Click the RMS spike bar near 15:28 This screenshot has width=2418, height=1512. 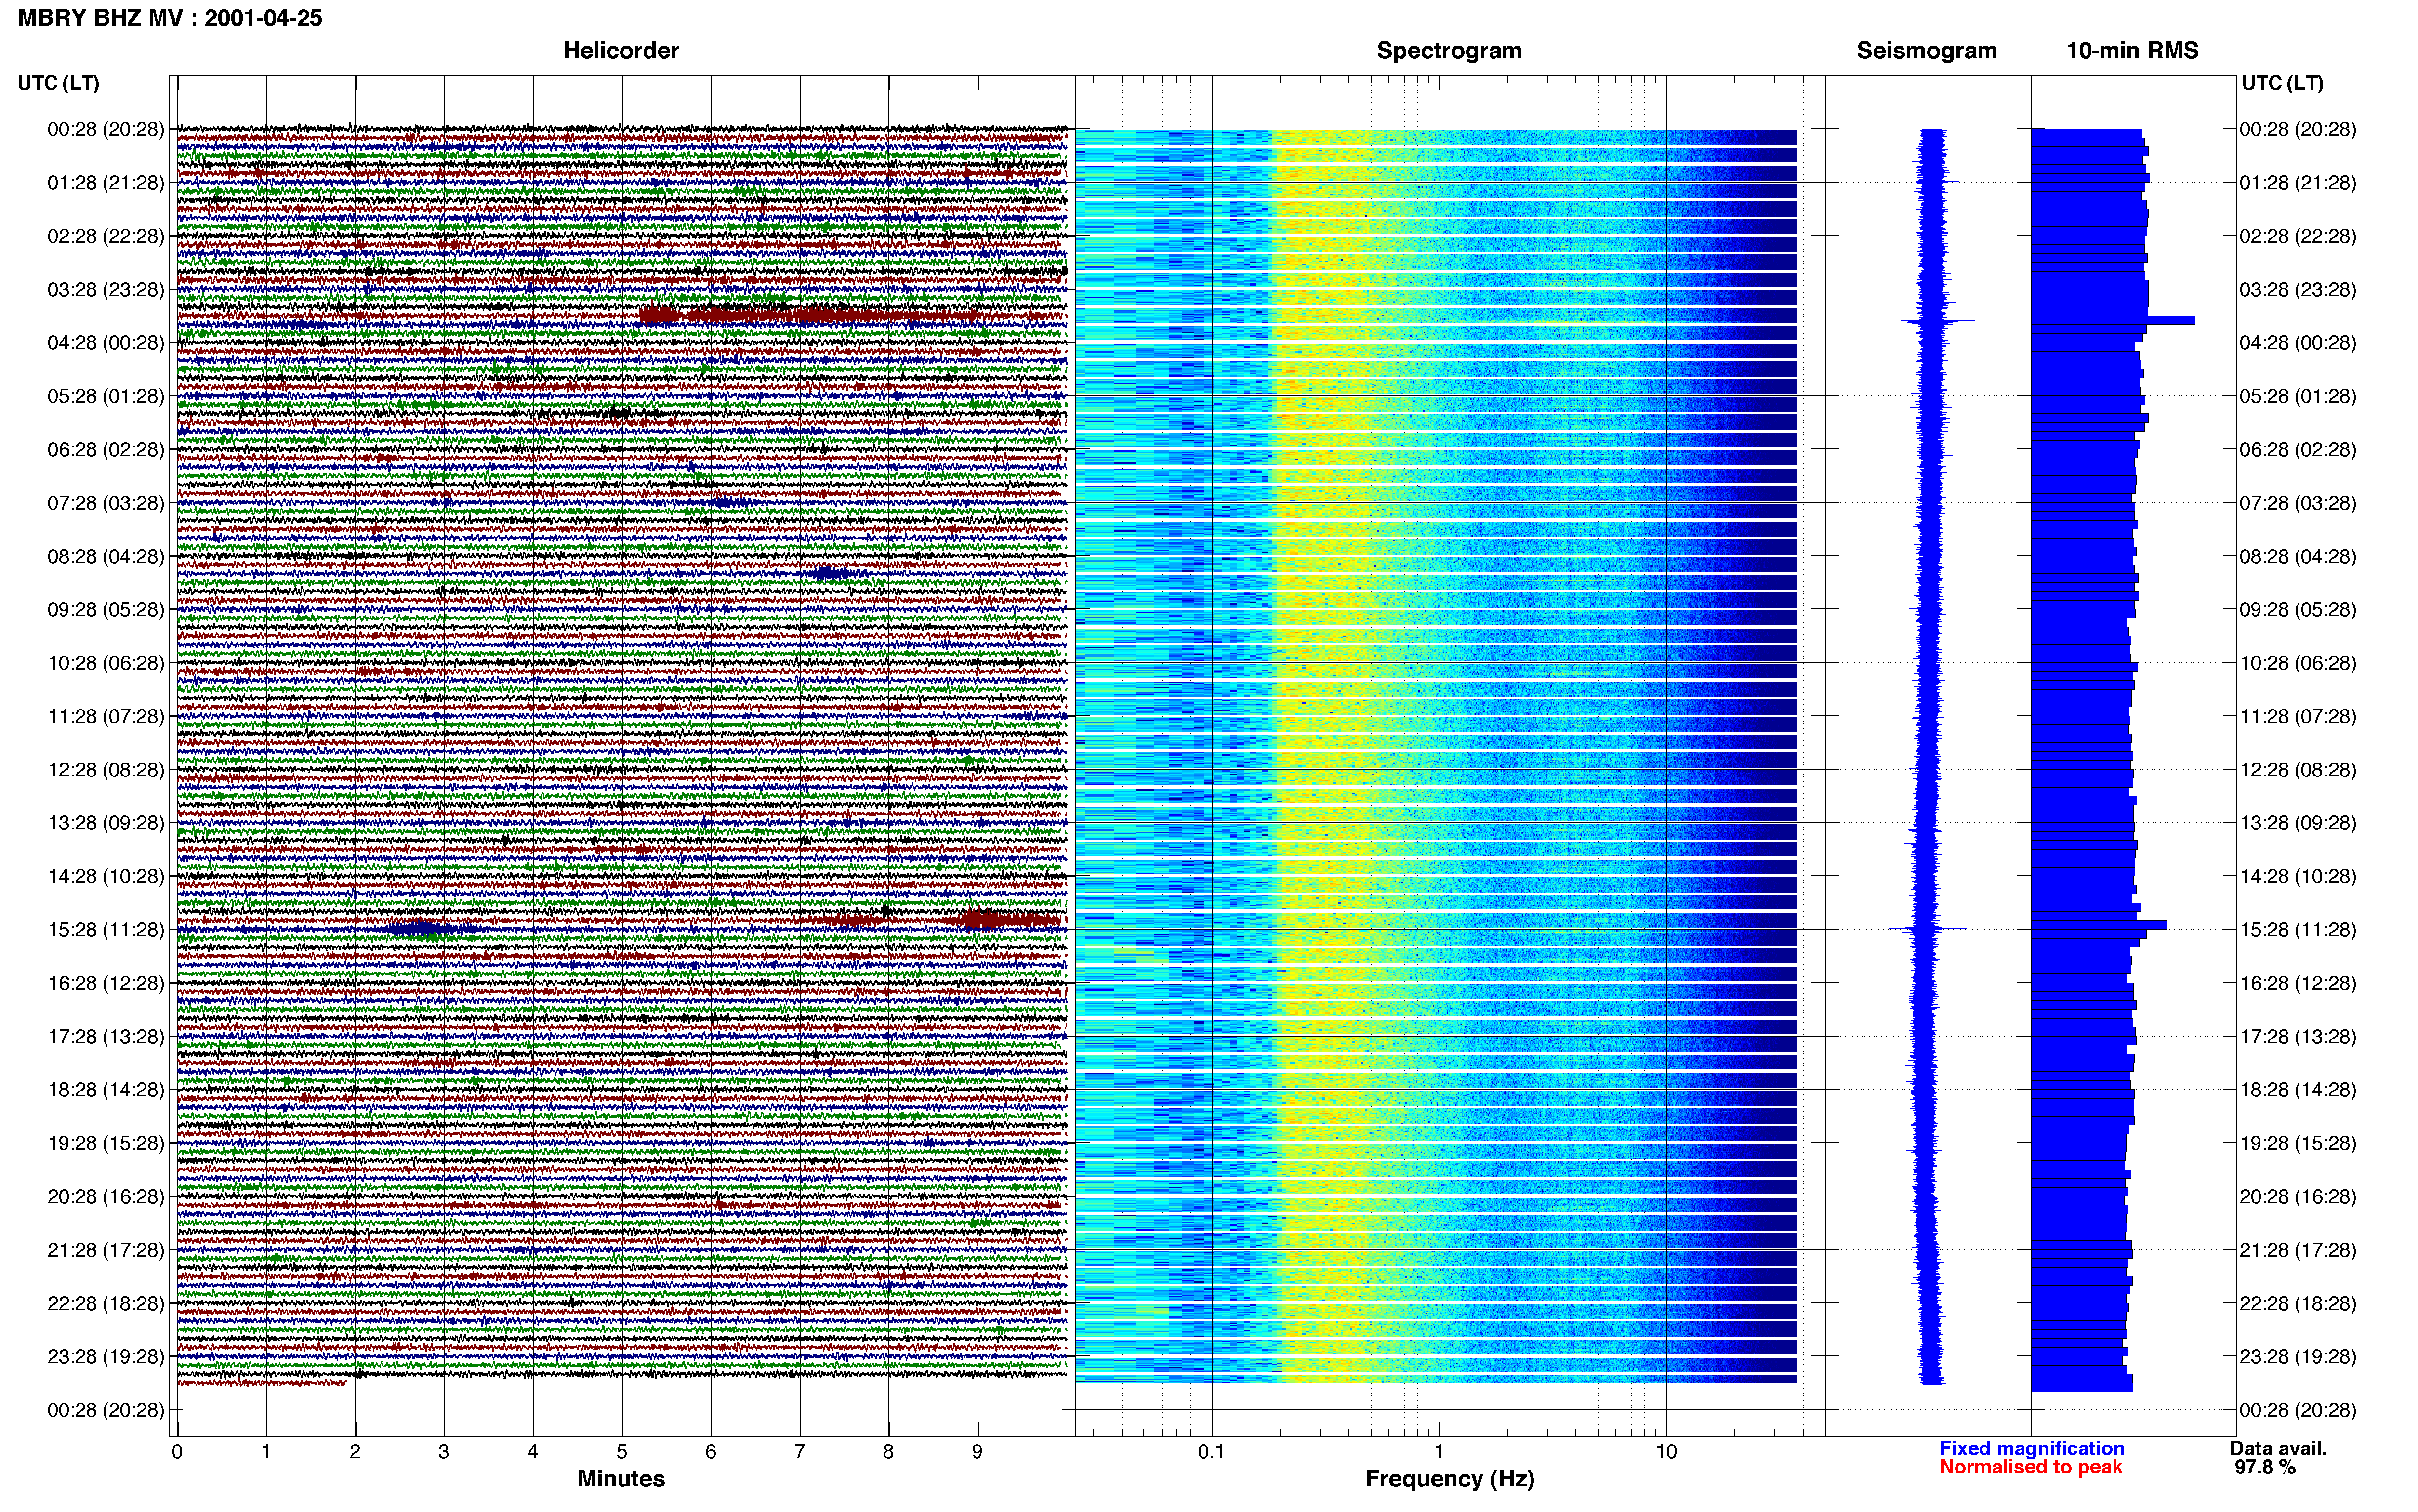(x=2099, y=926)
